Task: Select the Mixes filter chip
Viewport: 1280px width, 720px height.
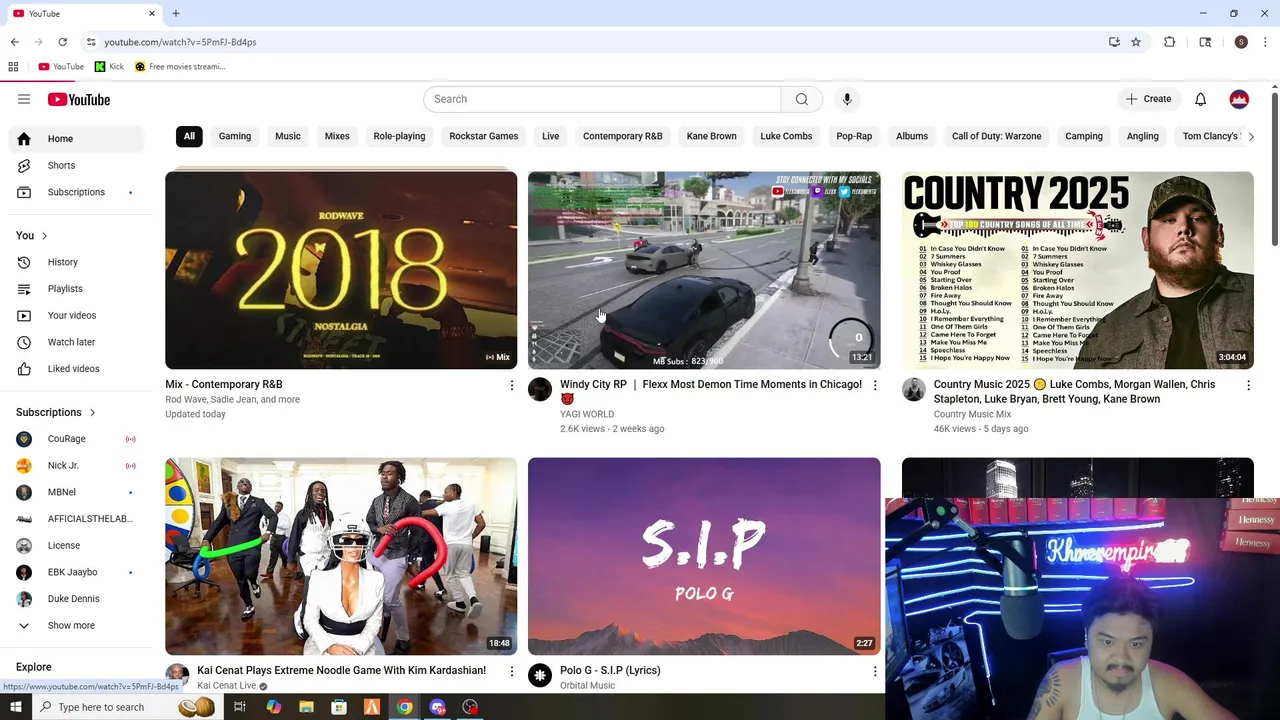Action: pyautogui.click(x=337, y=136)
